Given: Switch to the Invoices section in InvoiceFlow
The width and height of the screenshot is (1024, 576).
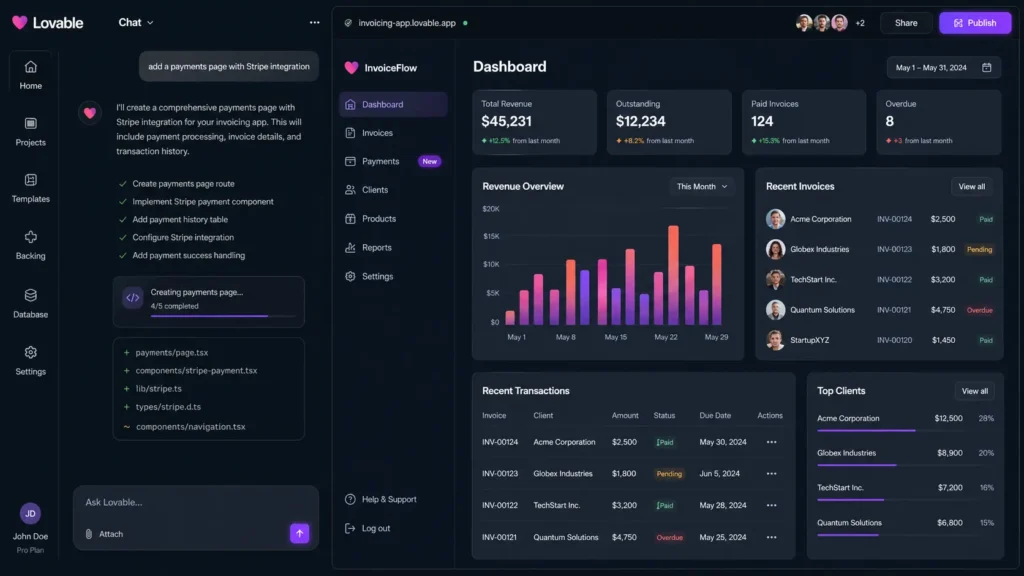Looking at the screenshot, I should tap(379, 132).
